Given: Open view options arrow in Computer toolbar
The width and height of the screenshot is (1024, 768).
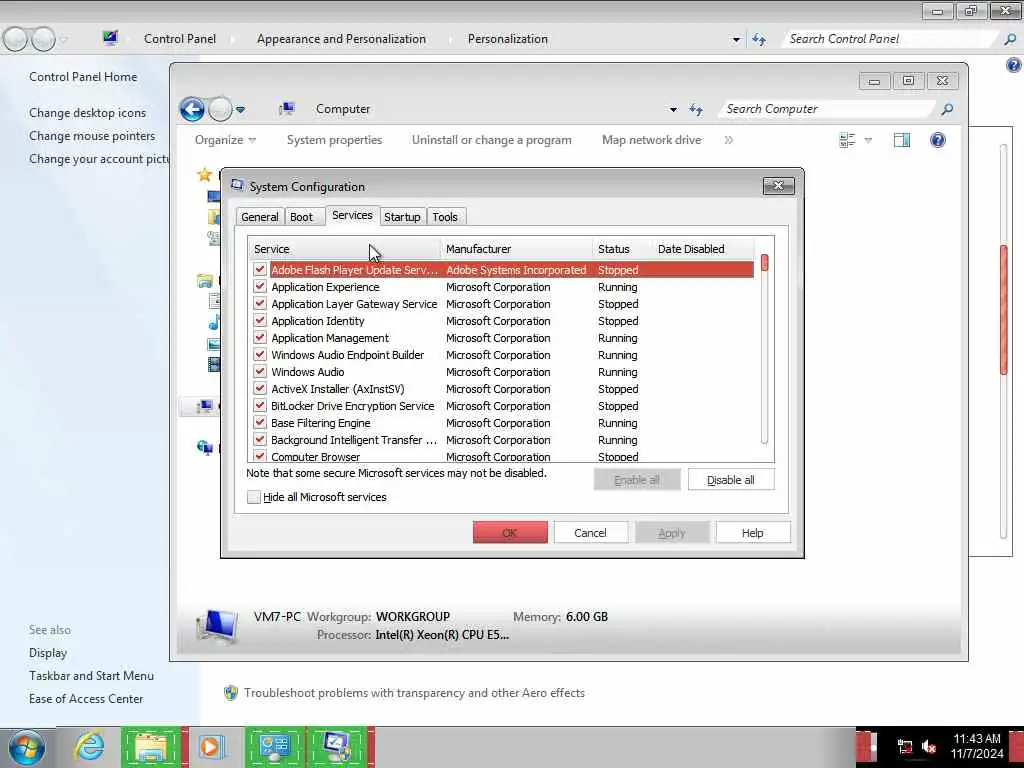Looking at the screenshot, I should coord(868,140).
